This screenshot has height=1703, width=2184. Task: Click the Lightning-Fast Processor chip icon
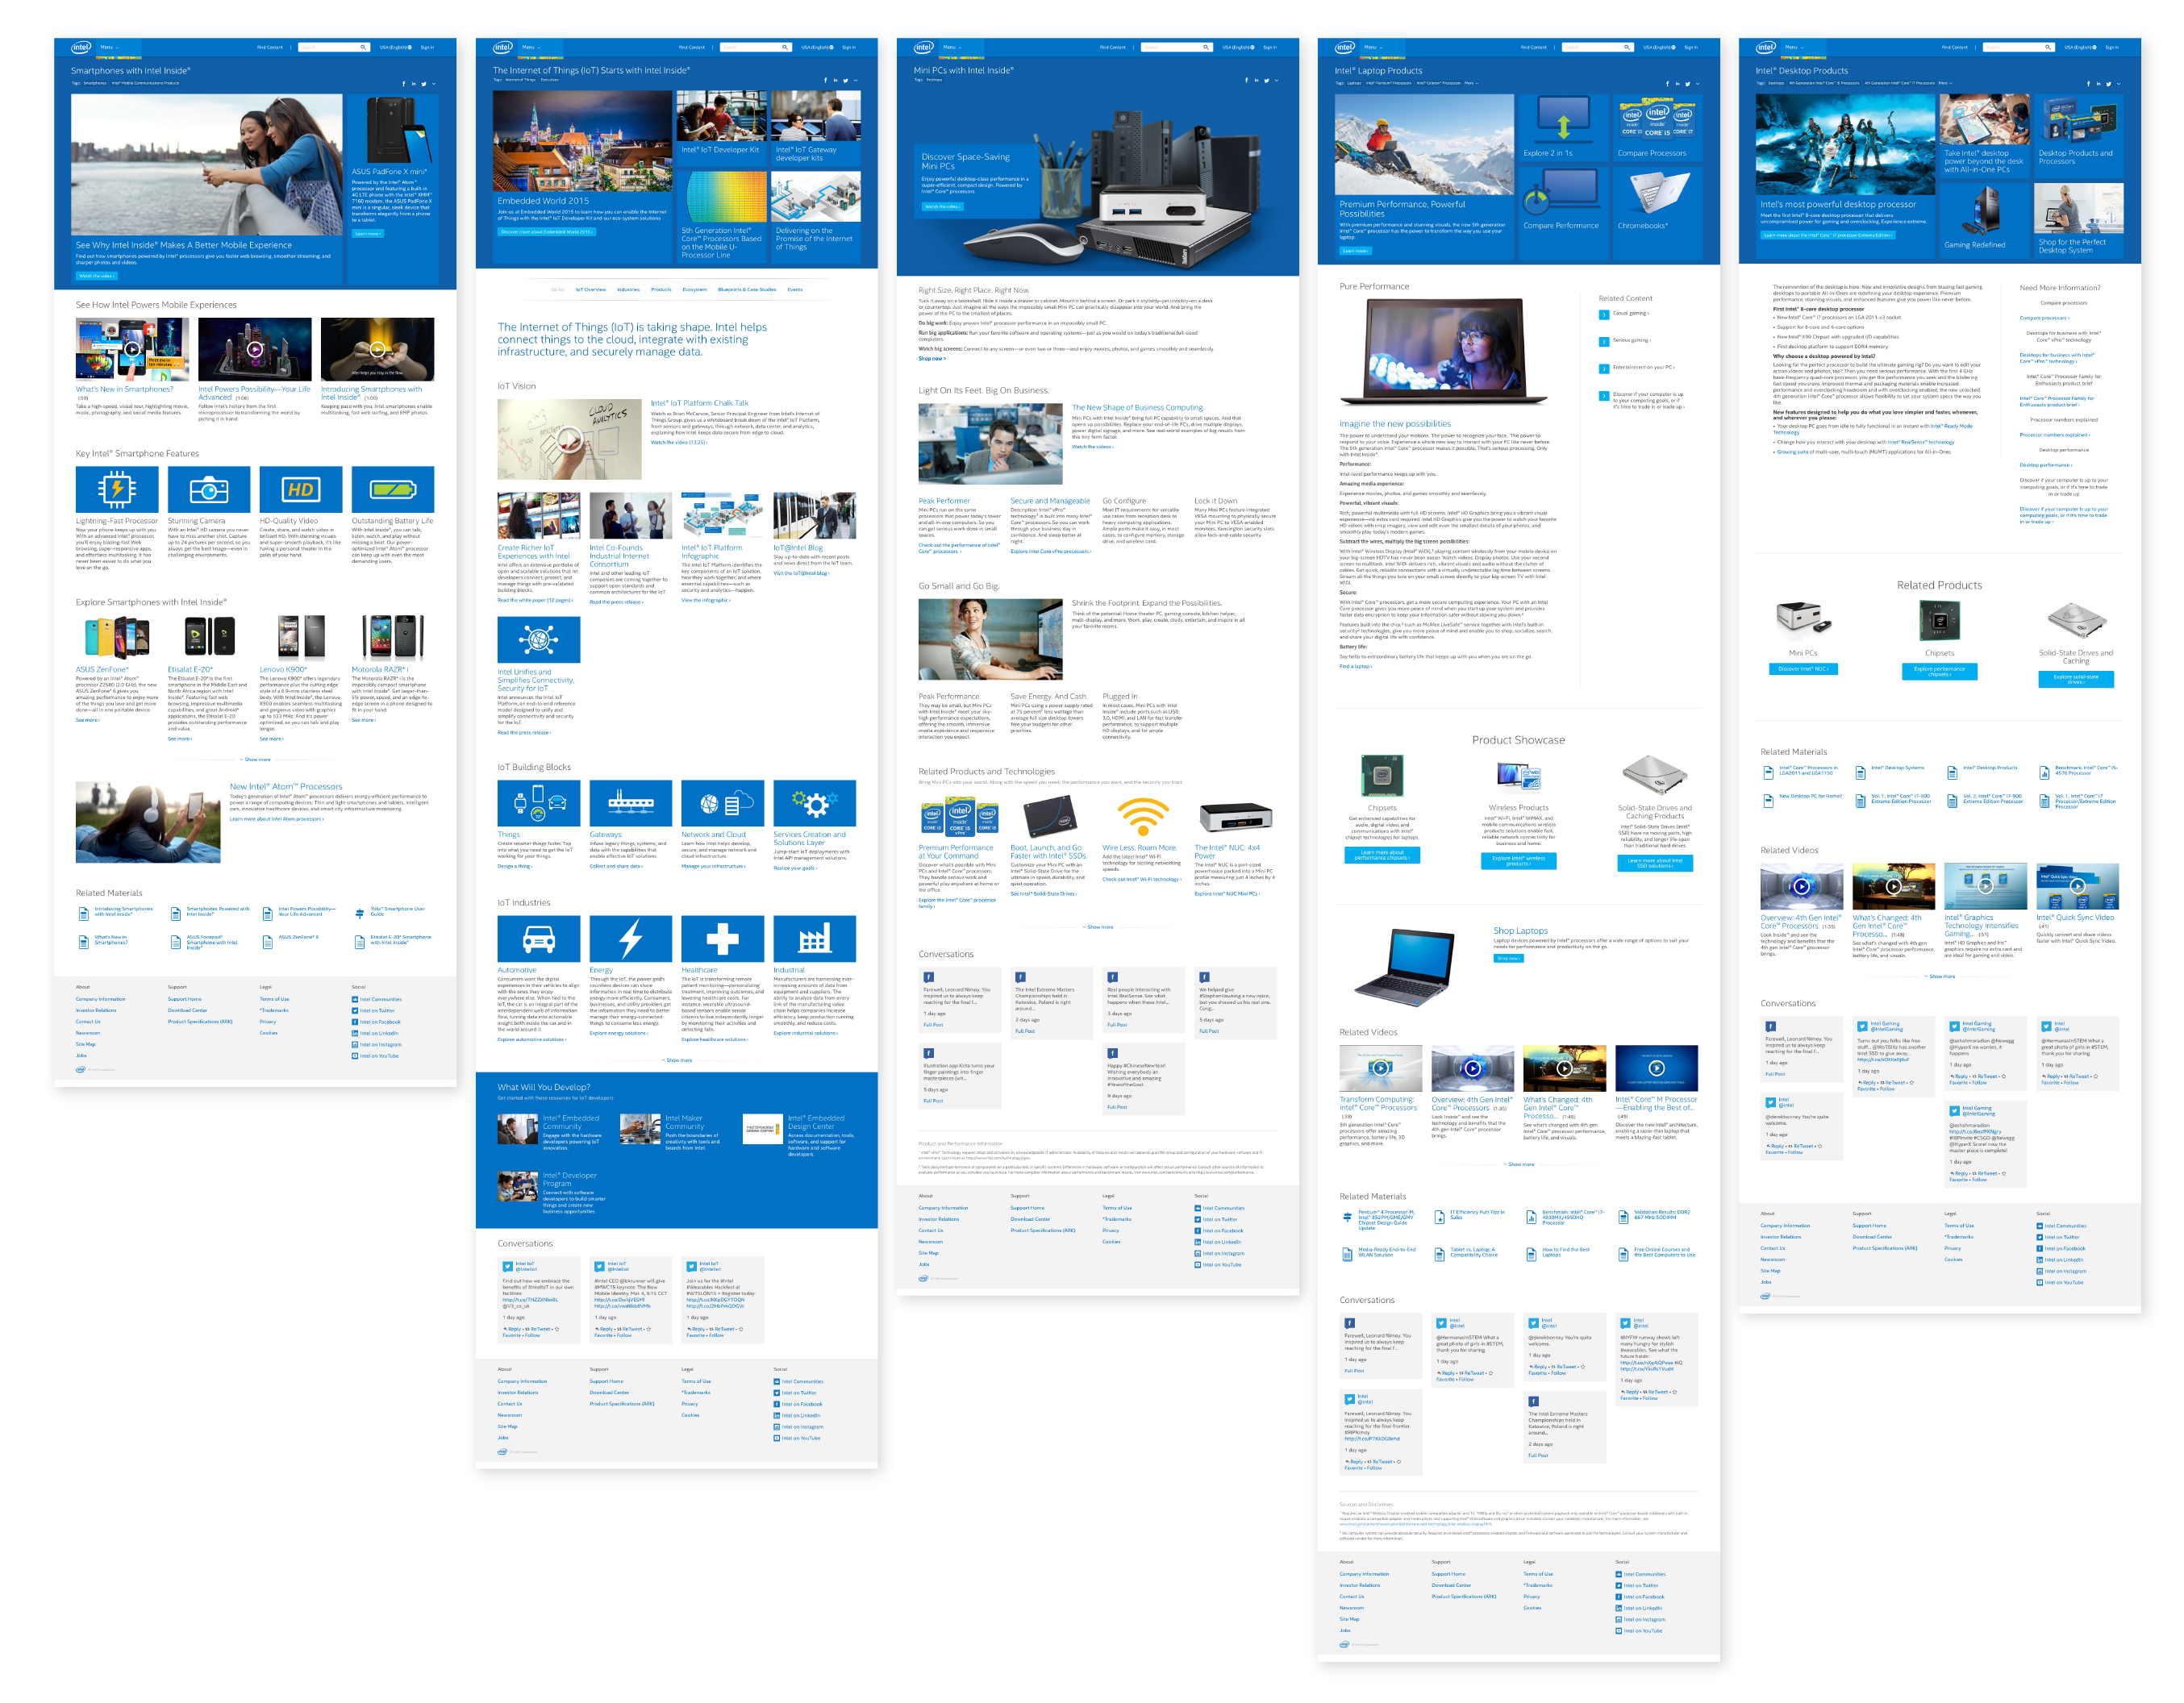pyautogui.click(x=117, y=489)
